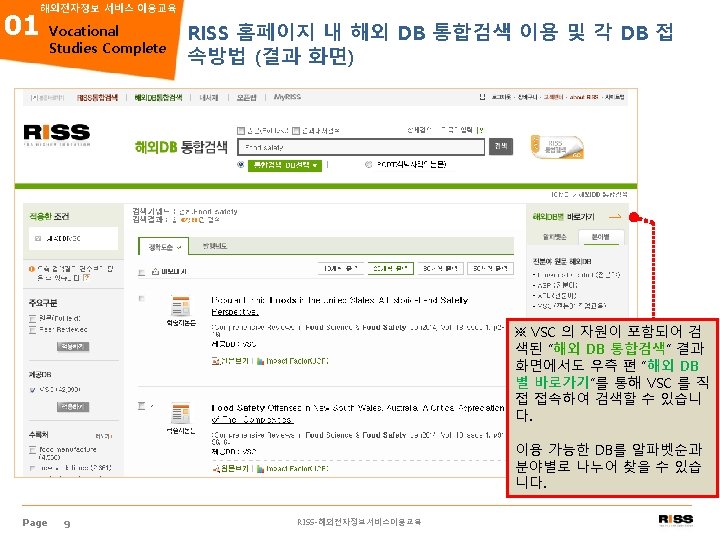Click the orange info icon in the left sidebar
Viewport: 720px width, 540px height.
pos(32,269)
